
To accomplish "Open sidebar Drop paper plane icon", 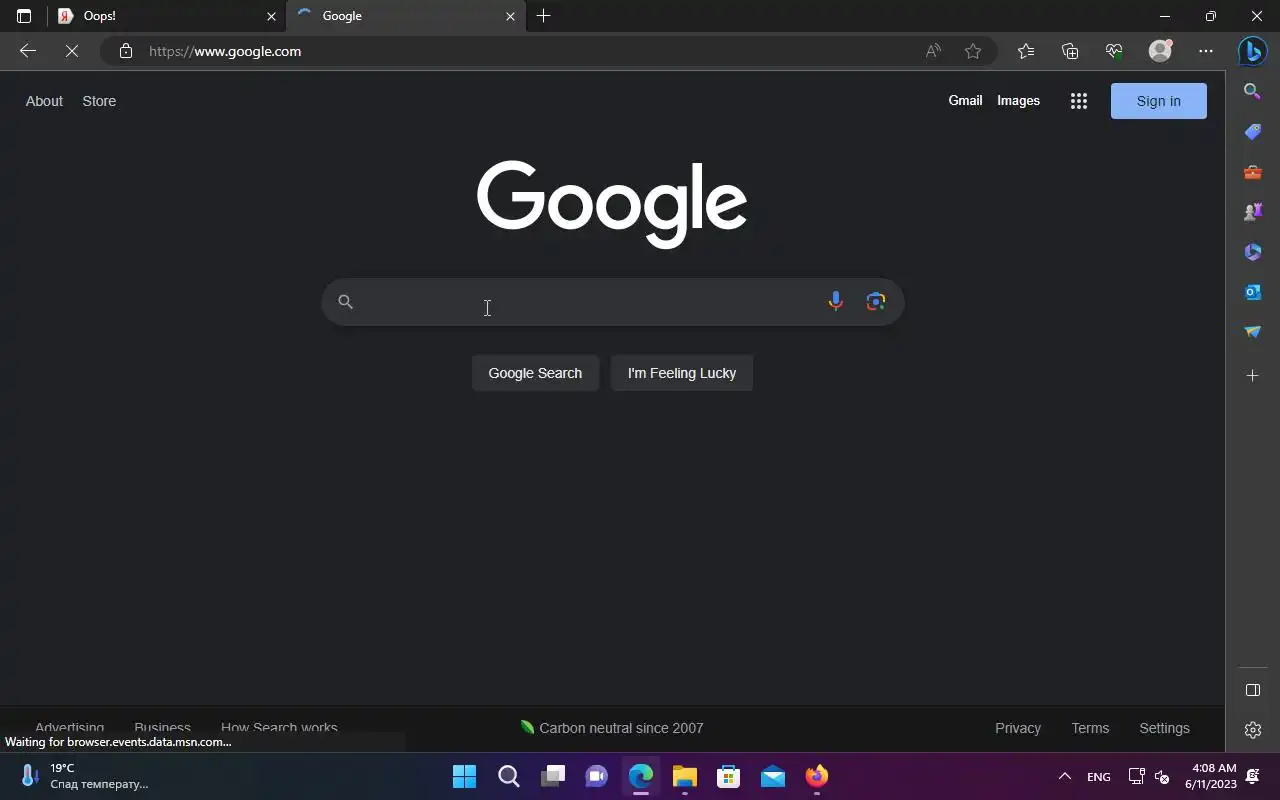I will tap(1253, 332).
